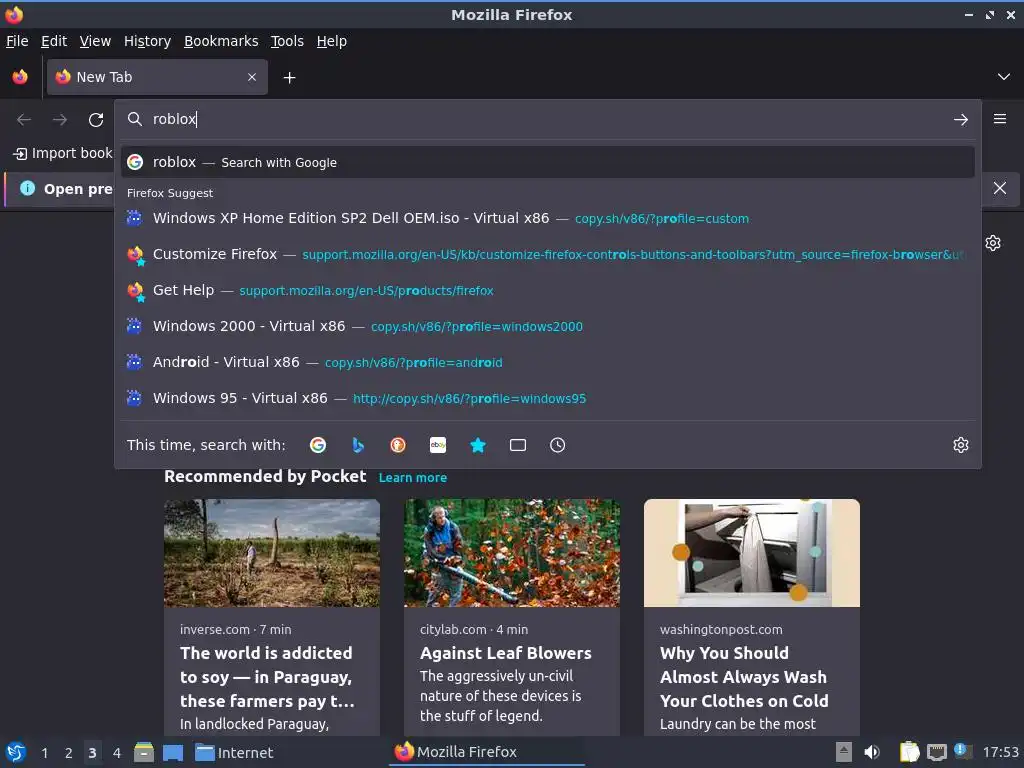
Task: Search in Bookmarks star icon
Action: pyautogui.click(x=478, y=445)
